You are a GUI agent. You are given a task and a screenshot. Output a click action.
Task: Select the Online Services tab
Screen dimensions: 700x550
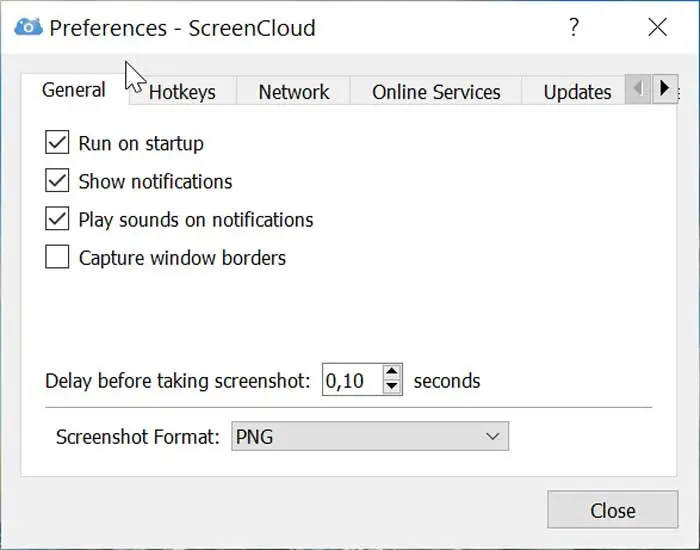(x=436, y=92)
